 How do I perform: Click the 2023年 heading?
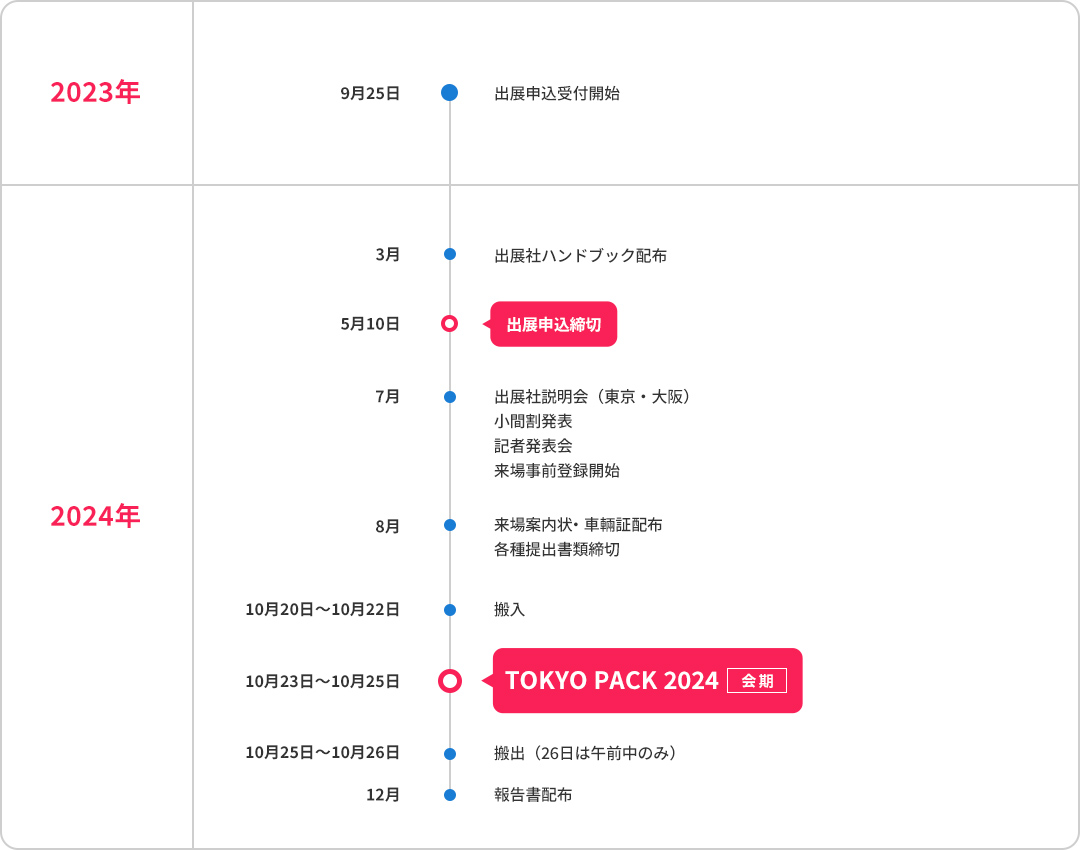point(95,92)
